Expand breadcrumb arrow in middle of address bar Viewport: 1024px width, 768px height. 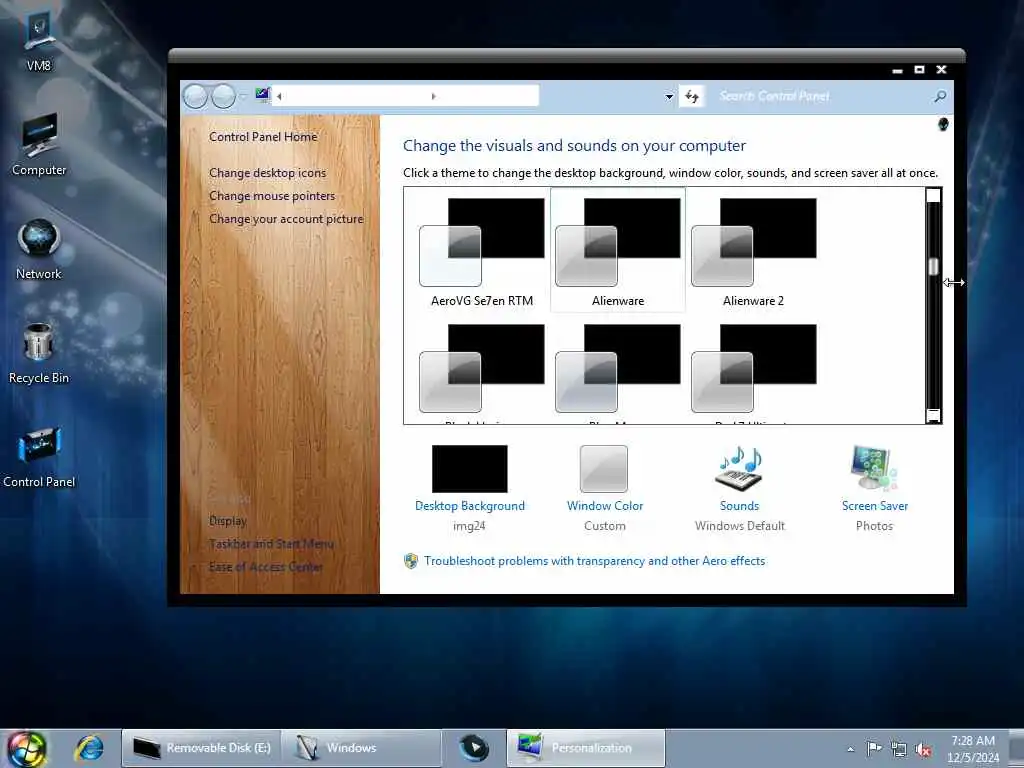click(433, 97)
